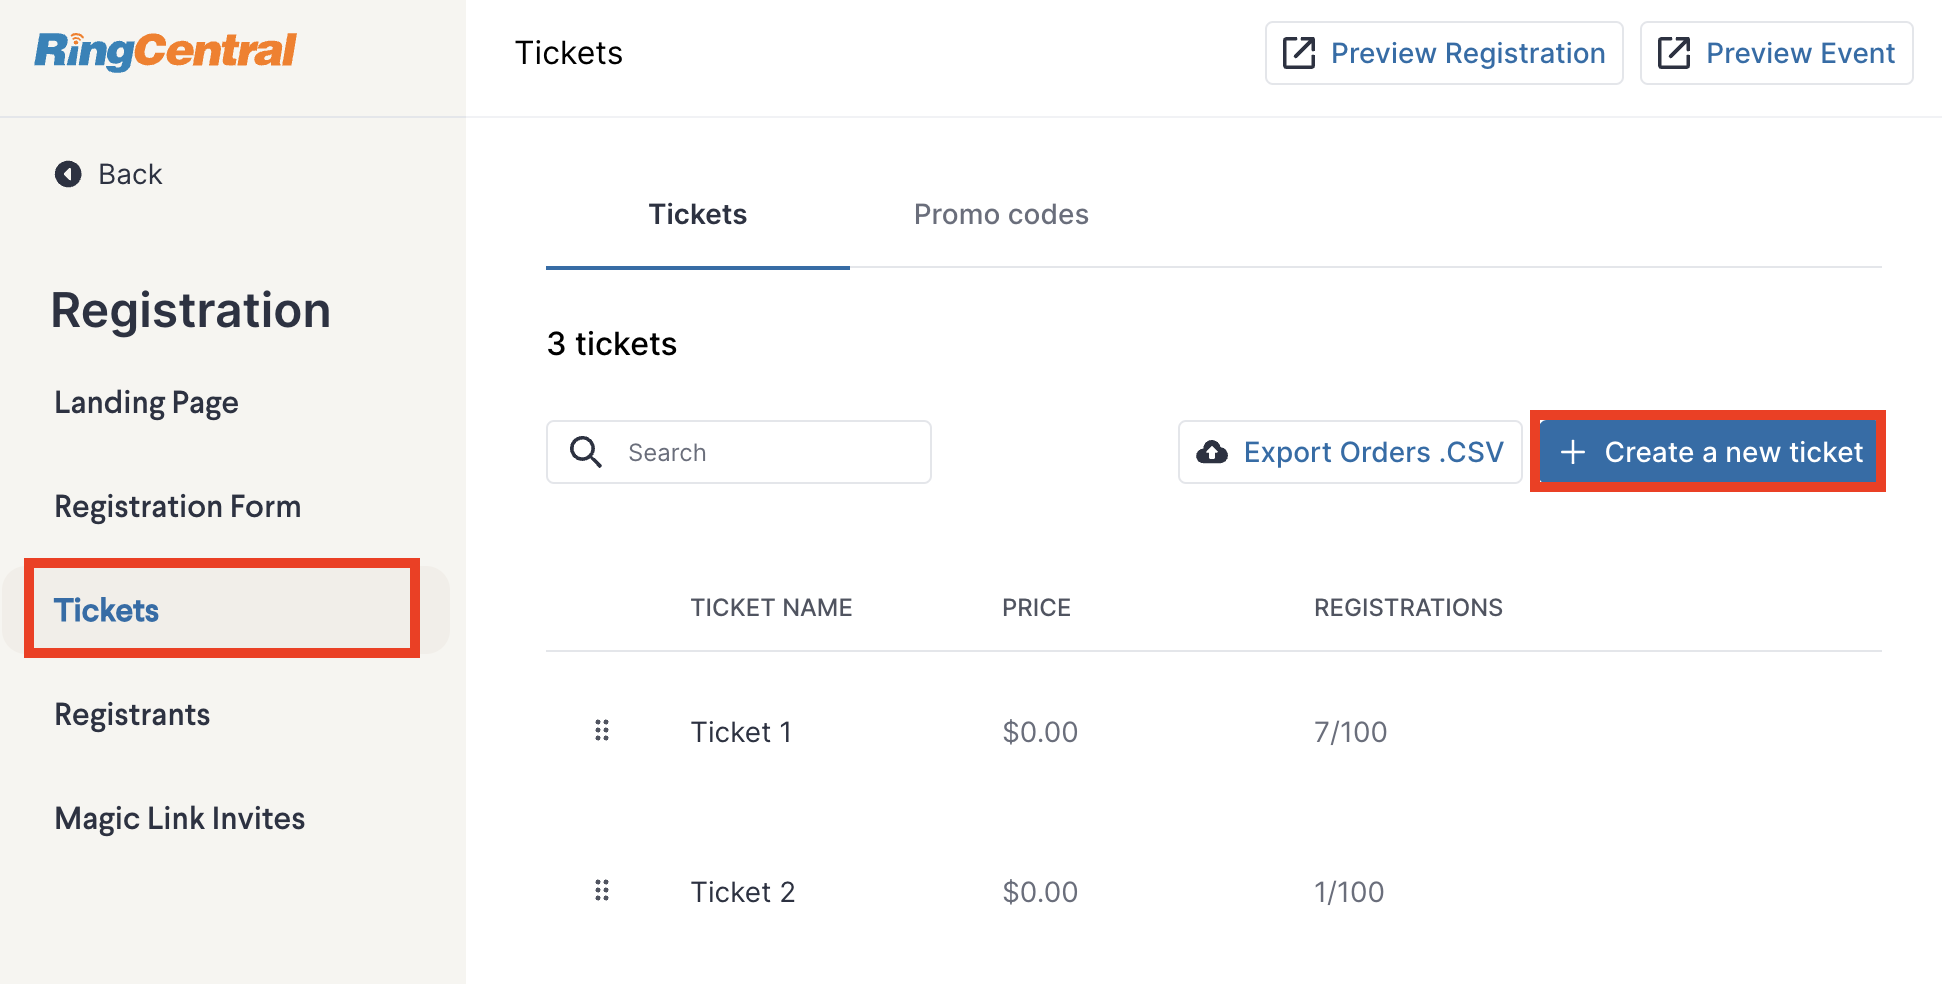Click the Ticket 2 drag handle
Image resolution: width=1942 pixels, height=984 pixels.
coord(602,891)
